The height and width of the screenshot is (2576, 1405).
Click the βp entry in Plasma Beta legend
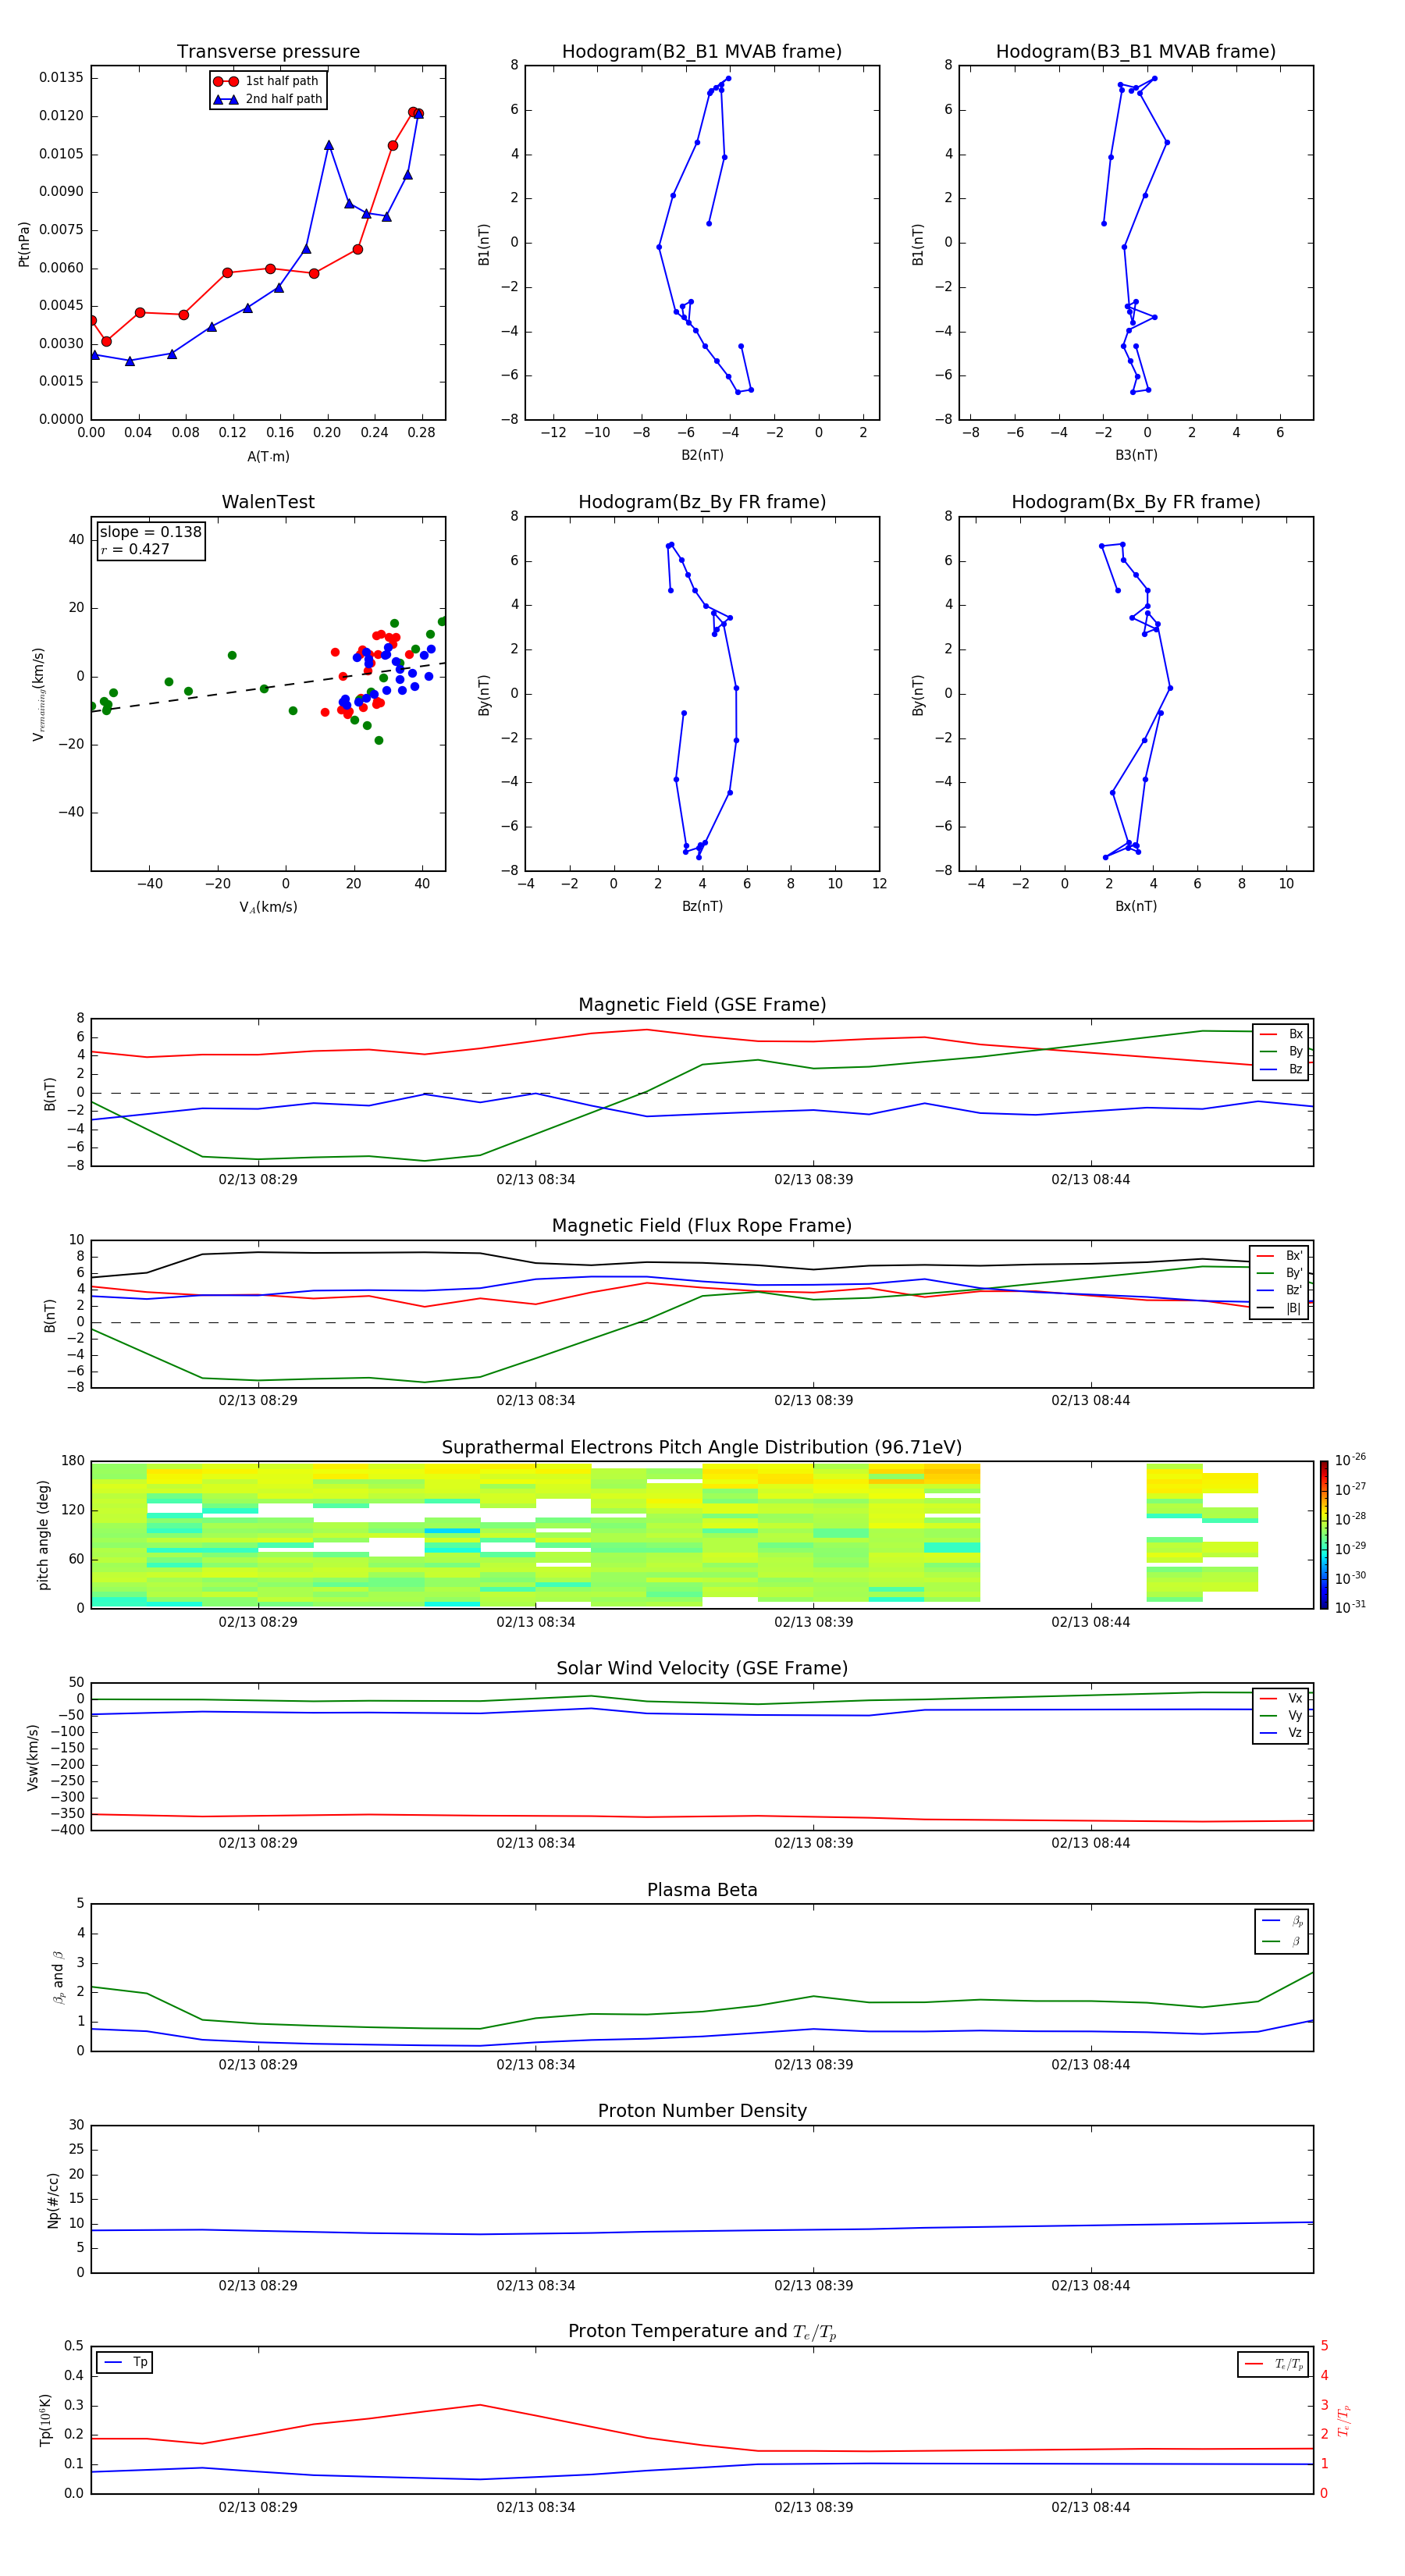point(1283,1921)
